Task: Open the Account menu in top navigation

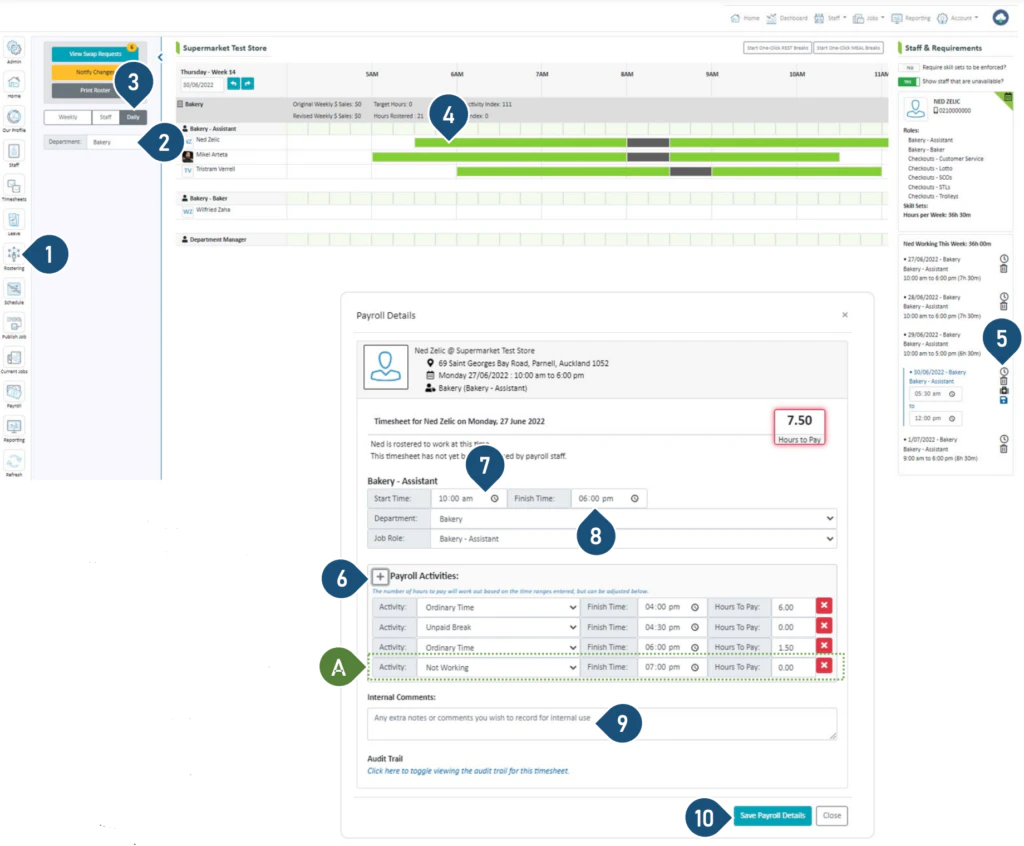Action: [x=958, y=18]
